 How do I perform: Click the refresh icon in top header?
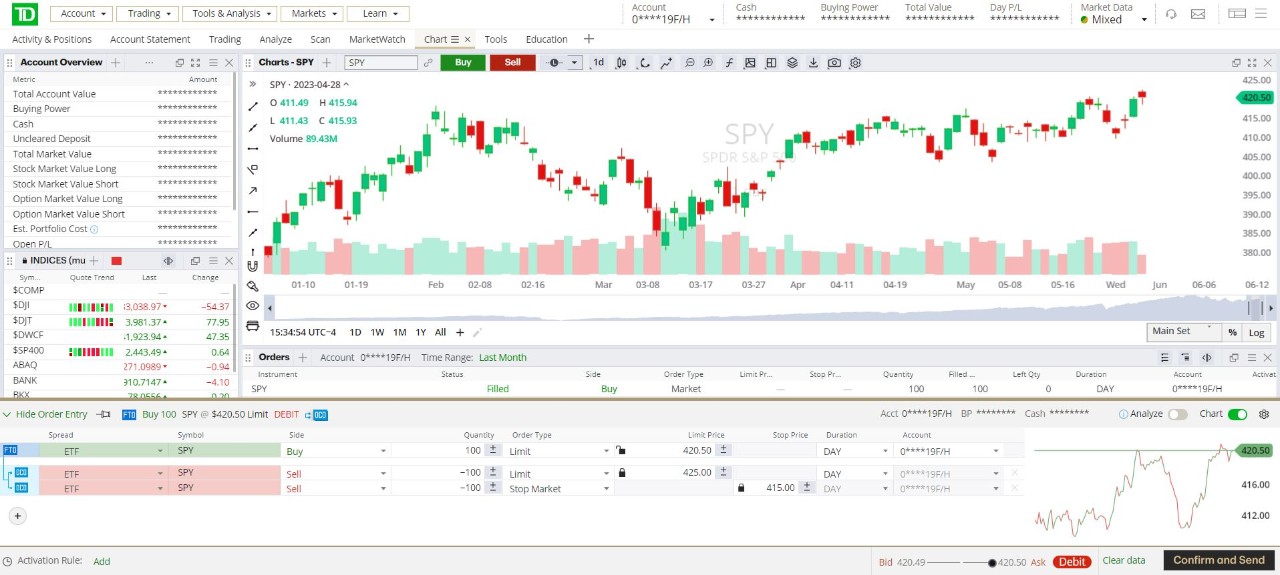[x=1171, y=14]
